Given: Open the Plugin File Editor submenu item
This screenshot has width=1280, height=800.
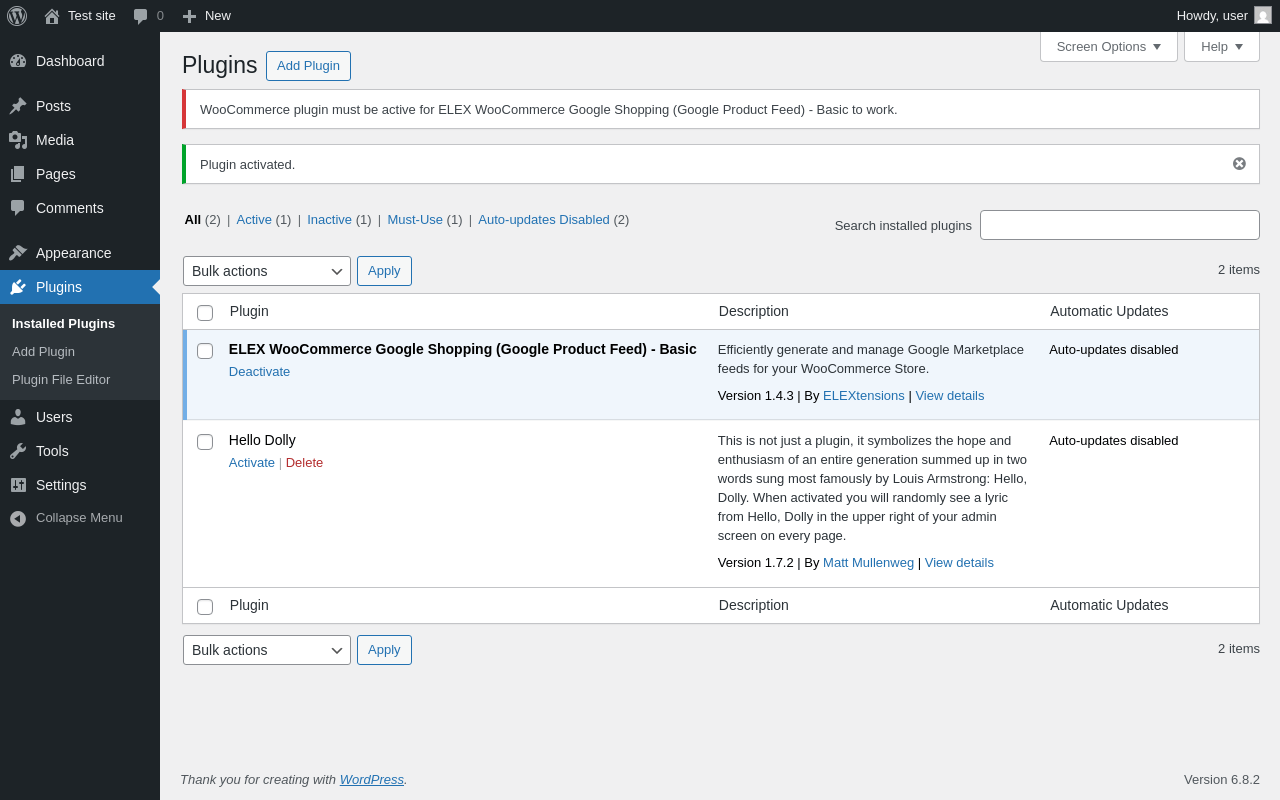Looking at the screenshot, I should [61, 380].
